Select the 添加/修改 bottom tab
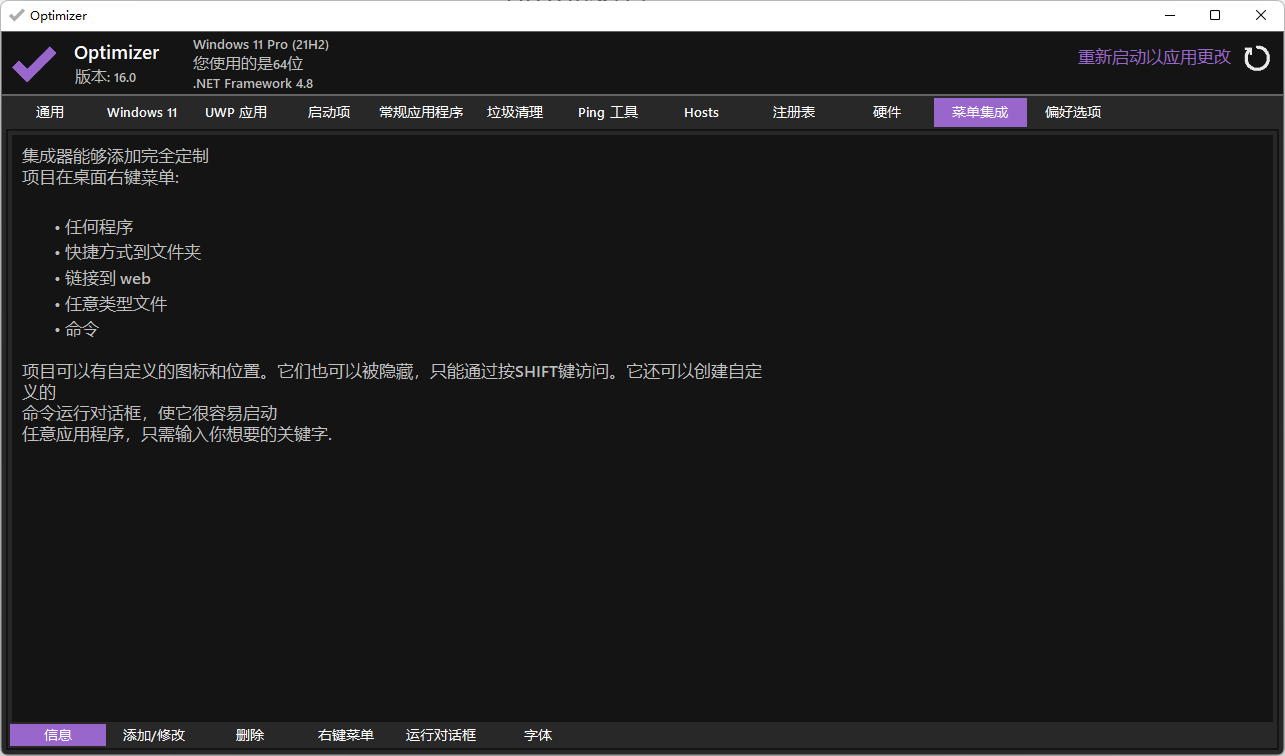This screenshot has height=756, width=1285. (154, 735)
